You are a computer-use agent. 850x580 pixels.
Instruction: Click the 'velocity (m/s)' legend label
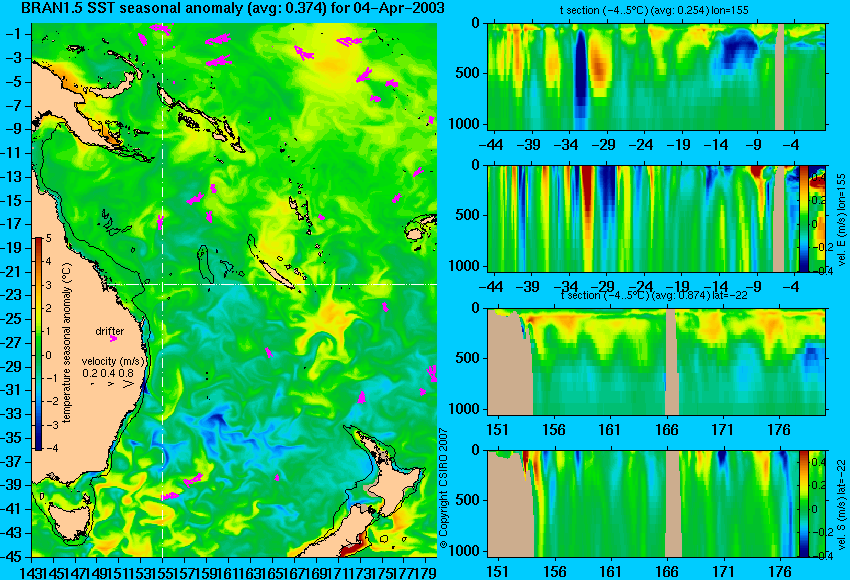pos(113,361)
